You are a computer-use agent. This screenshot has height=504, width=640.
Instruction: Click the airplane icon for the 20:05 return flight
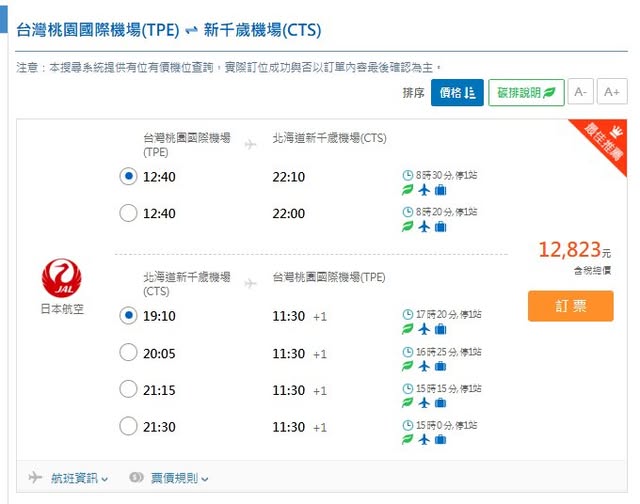(x=424, y=366)
